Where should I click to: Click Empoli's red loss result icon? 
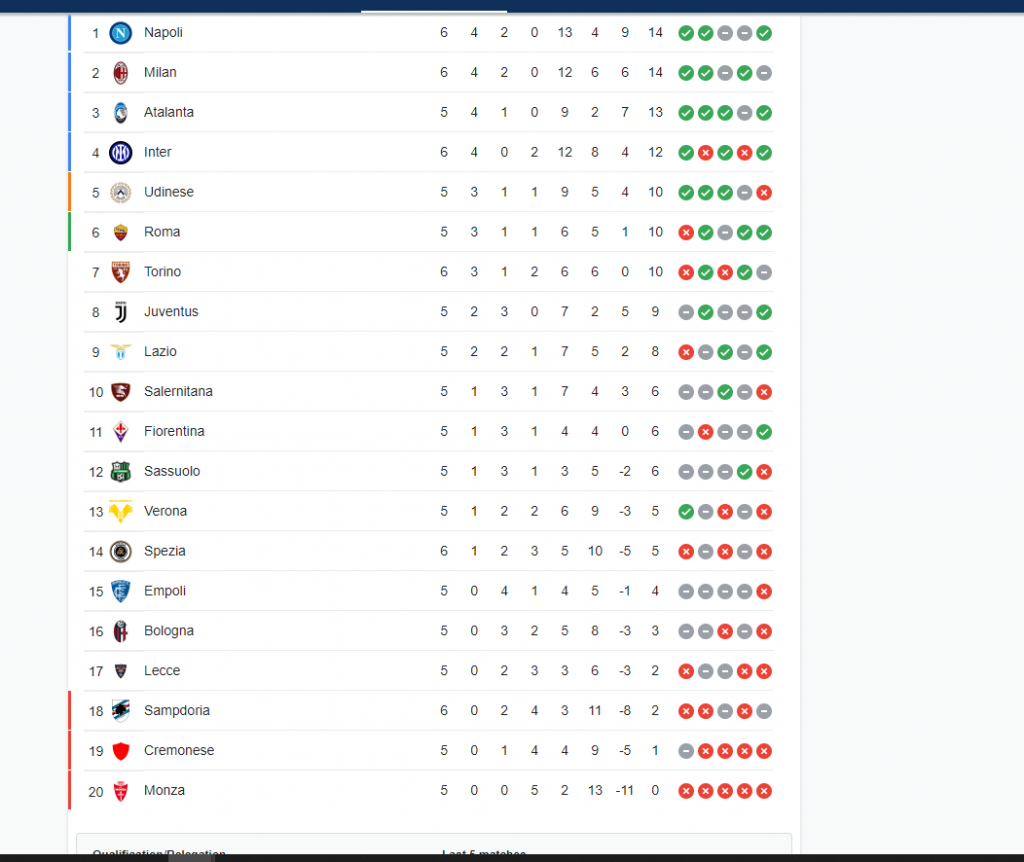pos(764,592)
